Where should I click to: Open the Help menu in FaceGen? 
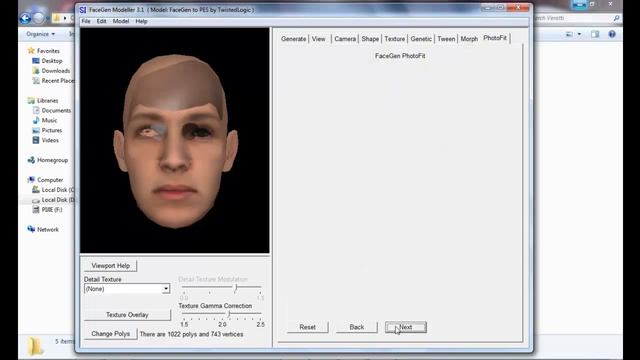(141, 21)
